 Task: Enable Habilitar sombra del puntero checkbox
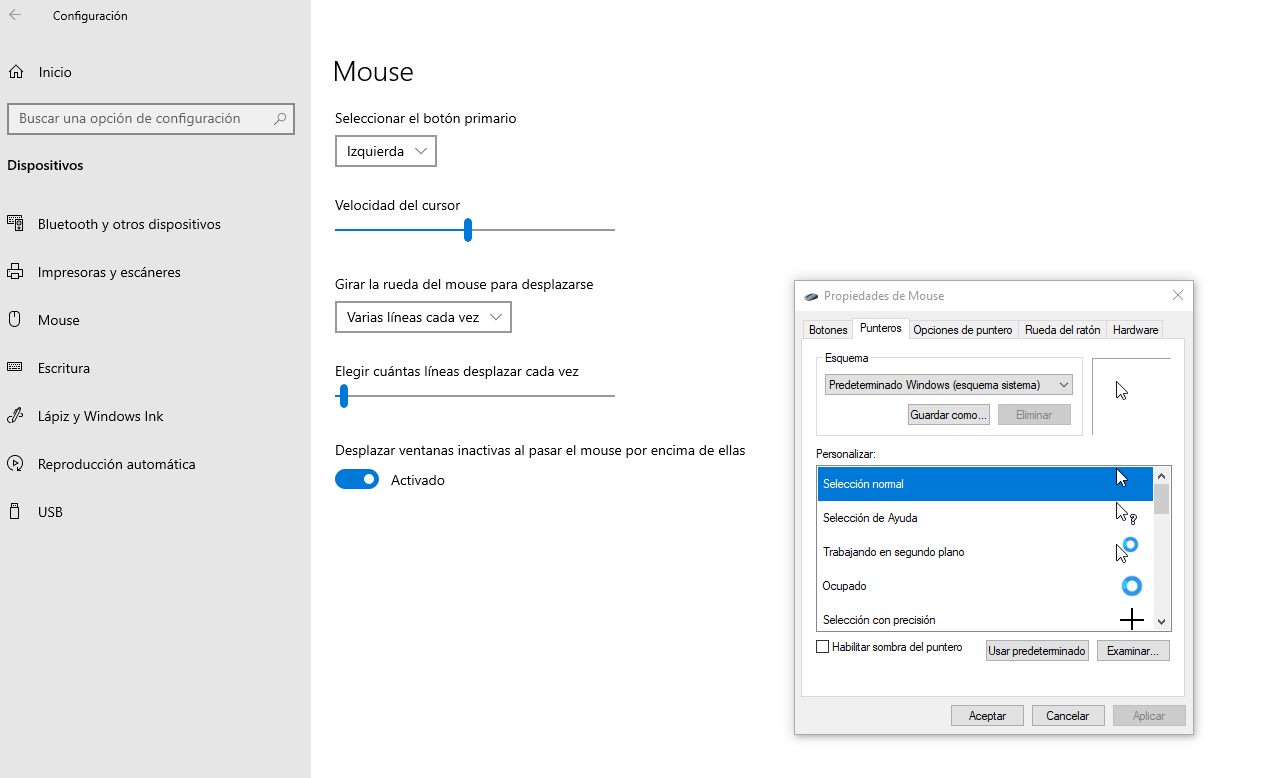823,647
